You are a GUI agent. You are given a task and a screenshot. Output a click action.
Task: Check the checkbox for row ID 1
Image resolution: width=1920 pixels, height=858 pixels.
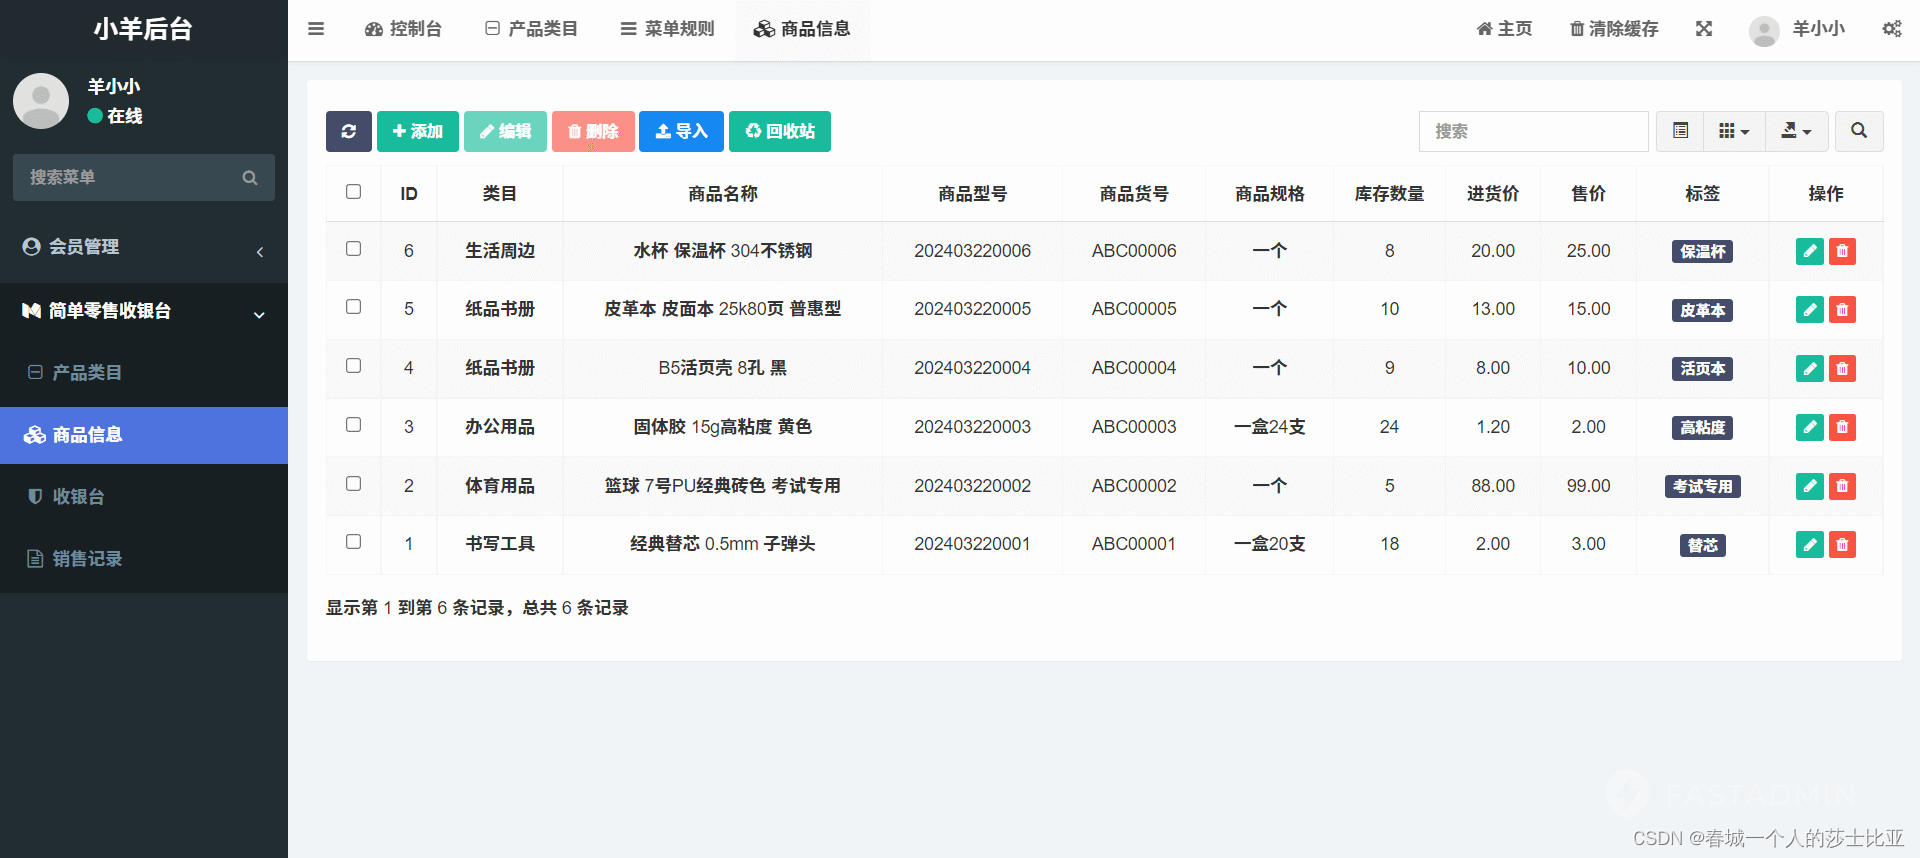click(353, 541)
